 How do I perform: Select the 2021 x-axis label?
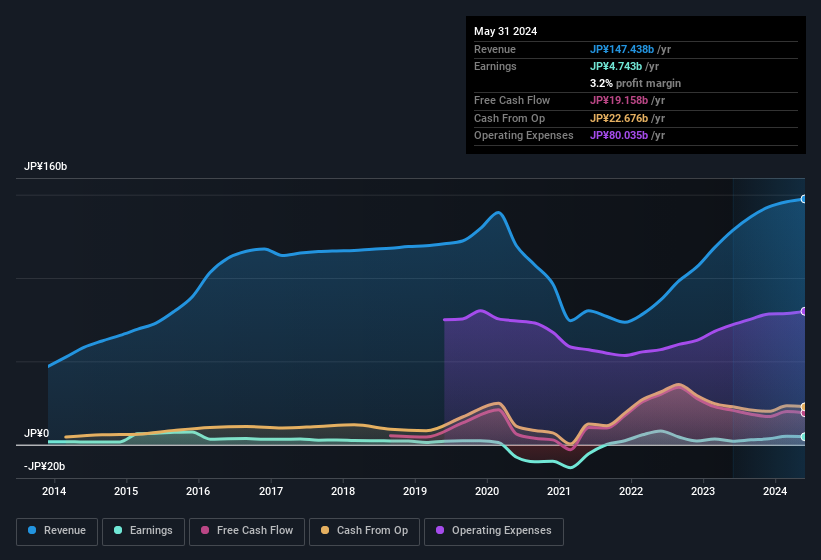(559, 491)
